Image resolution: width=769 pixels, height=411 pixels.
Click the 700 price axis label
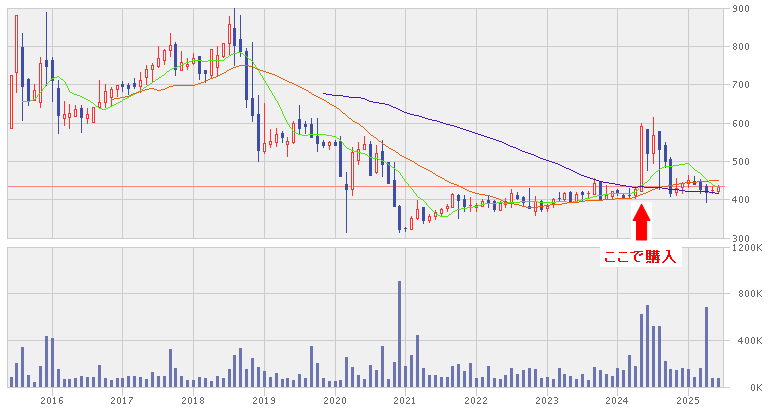(741, 85)
